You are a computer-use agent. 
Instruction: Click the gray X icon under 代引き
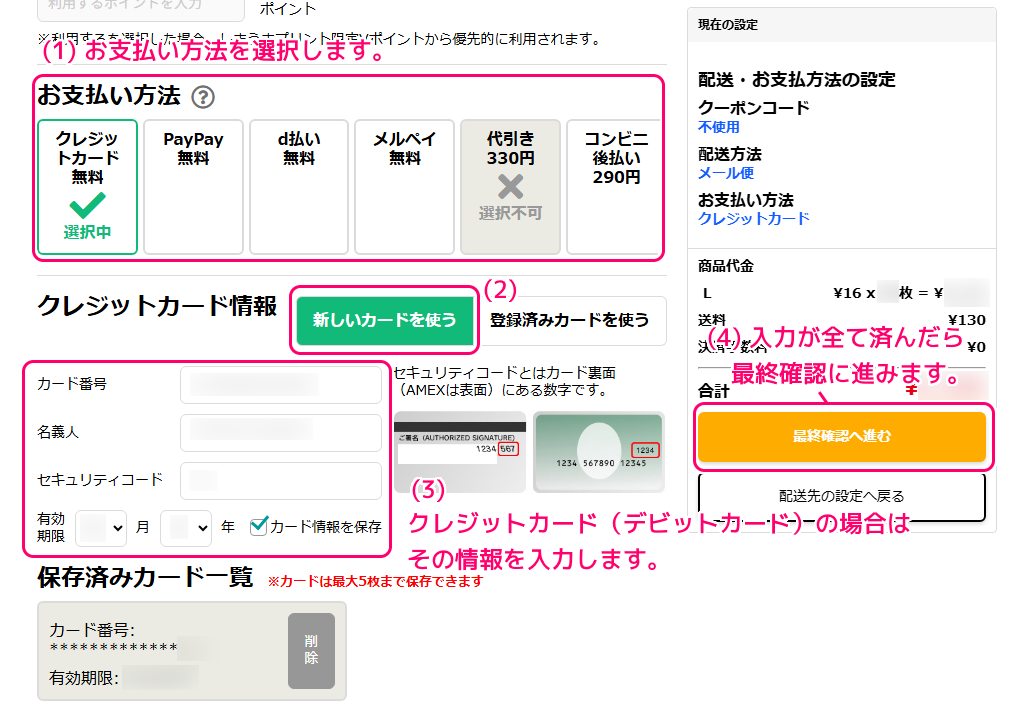pyautogui.click(x=510, y=186)
